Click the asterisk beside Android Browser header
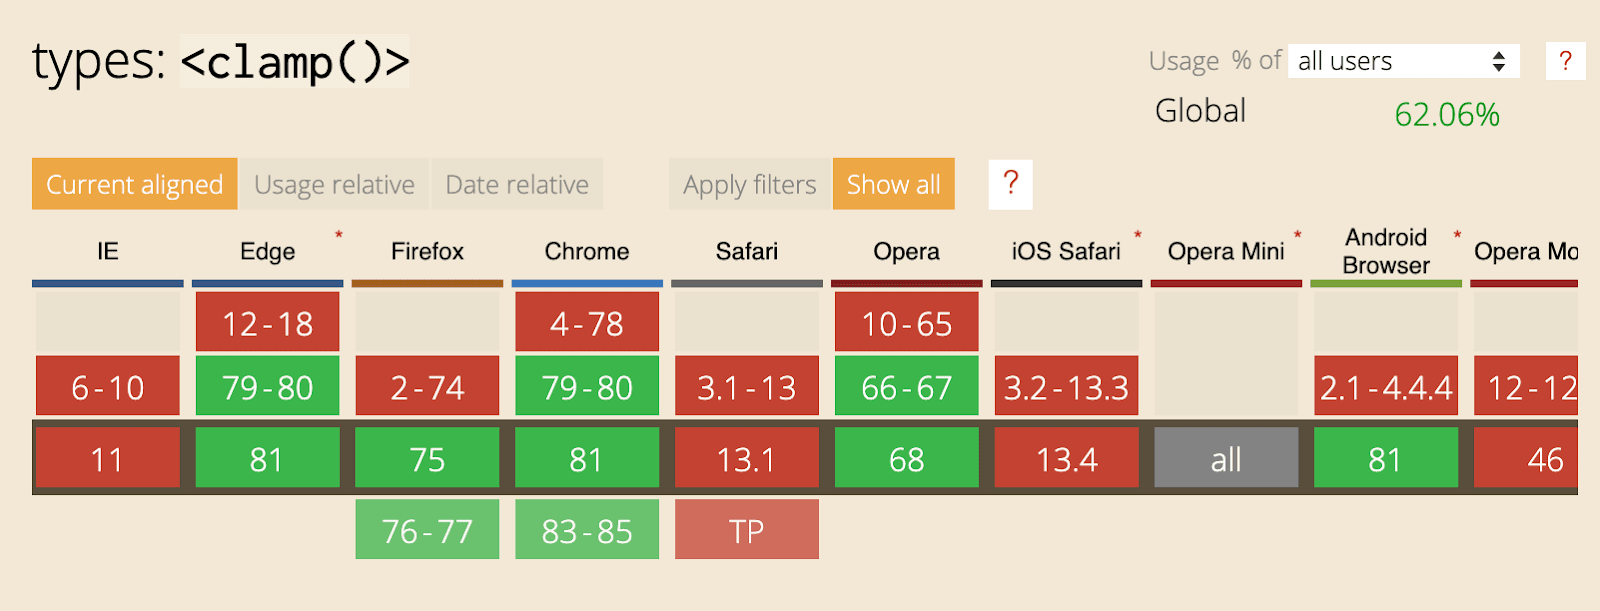The height and width of the screenshot is (611, 1600). coord(1457,235)
